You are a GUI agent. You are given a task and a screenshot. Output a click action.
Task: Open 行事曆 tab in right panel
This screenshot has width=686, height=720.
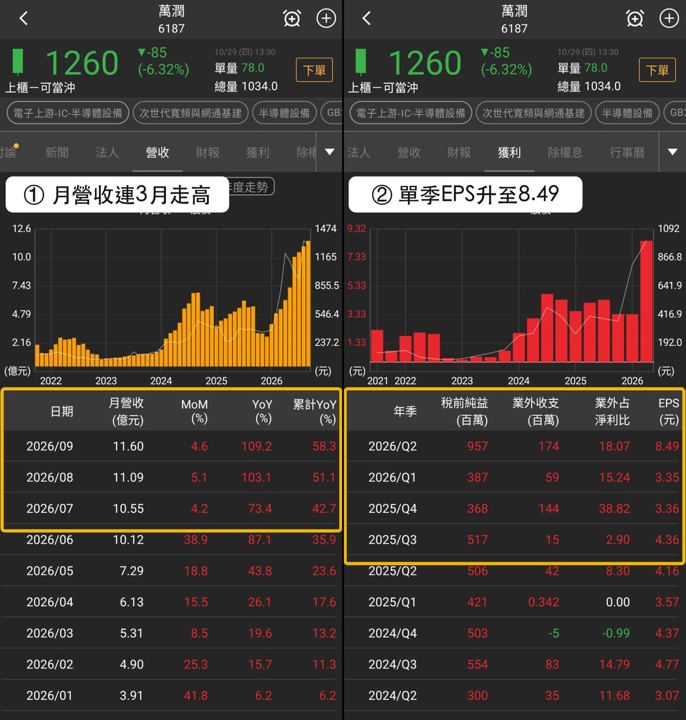point(627,152)
